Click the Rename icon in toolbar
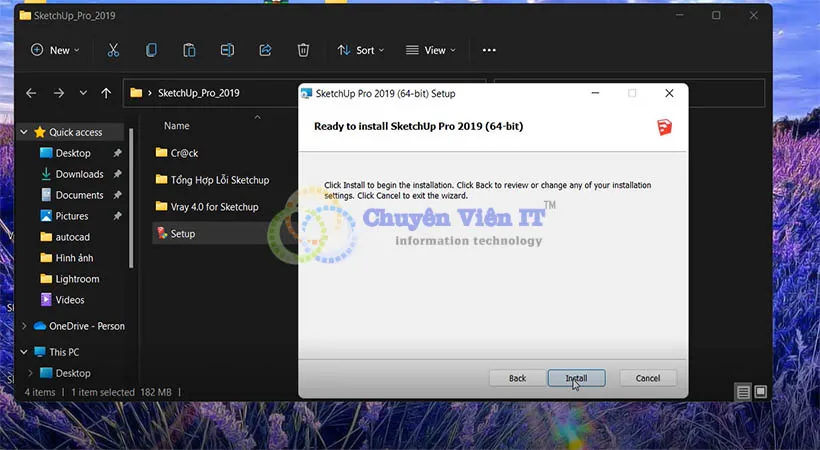 227,50
